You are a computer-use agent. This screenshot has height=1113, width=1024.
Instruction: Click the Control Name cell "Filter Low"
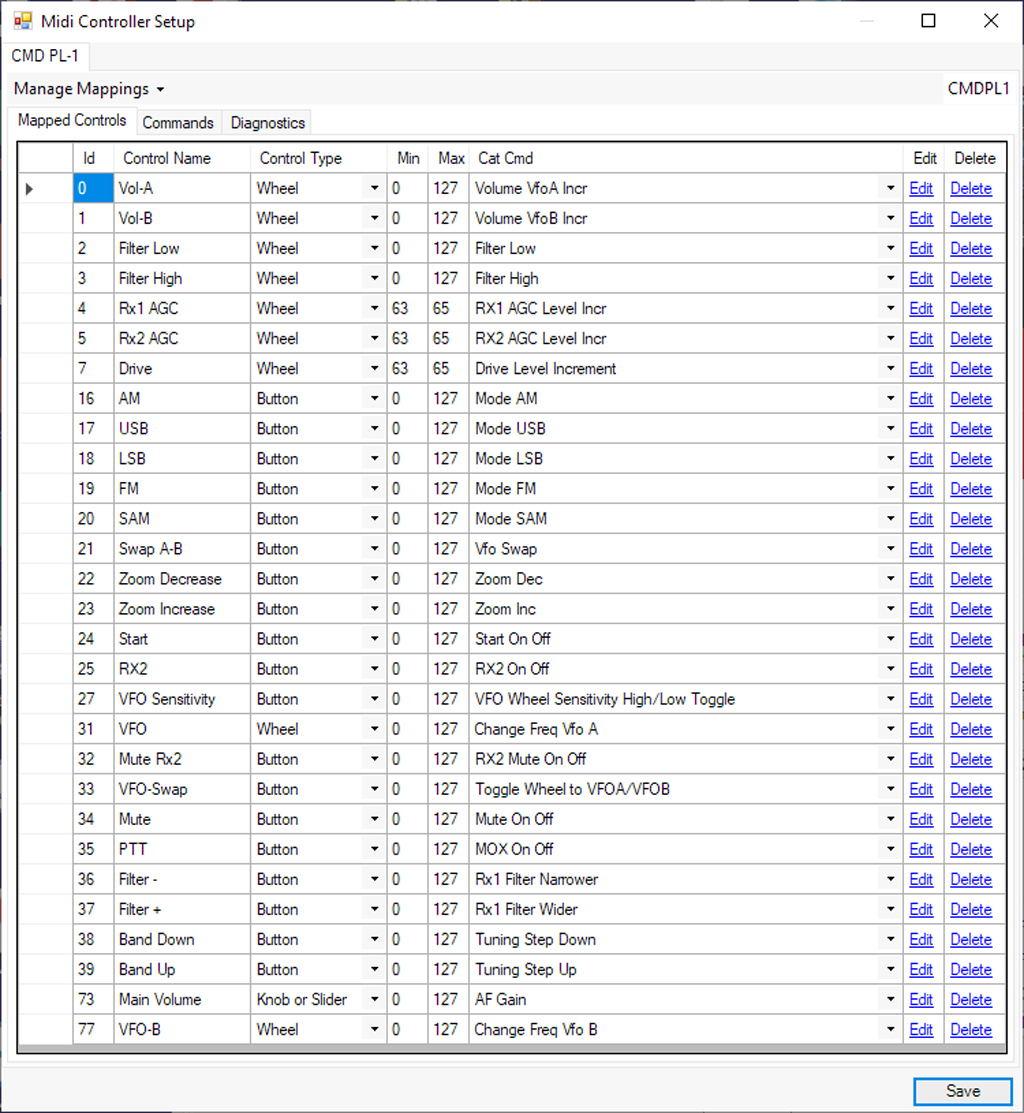182,248
